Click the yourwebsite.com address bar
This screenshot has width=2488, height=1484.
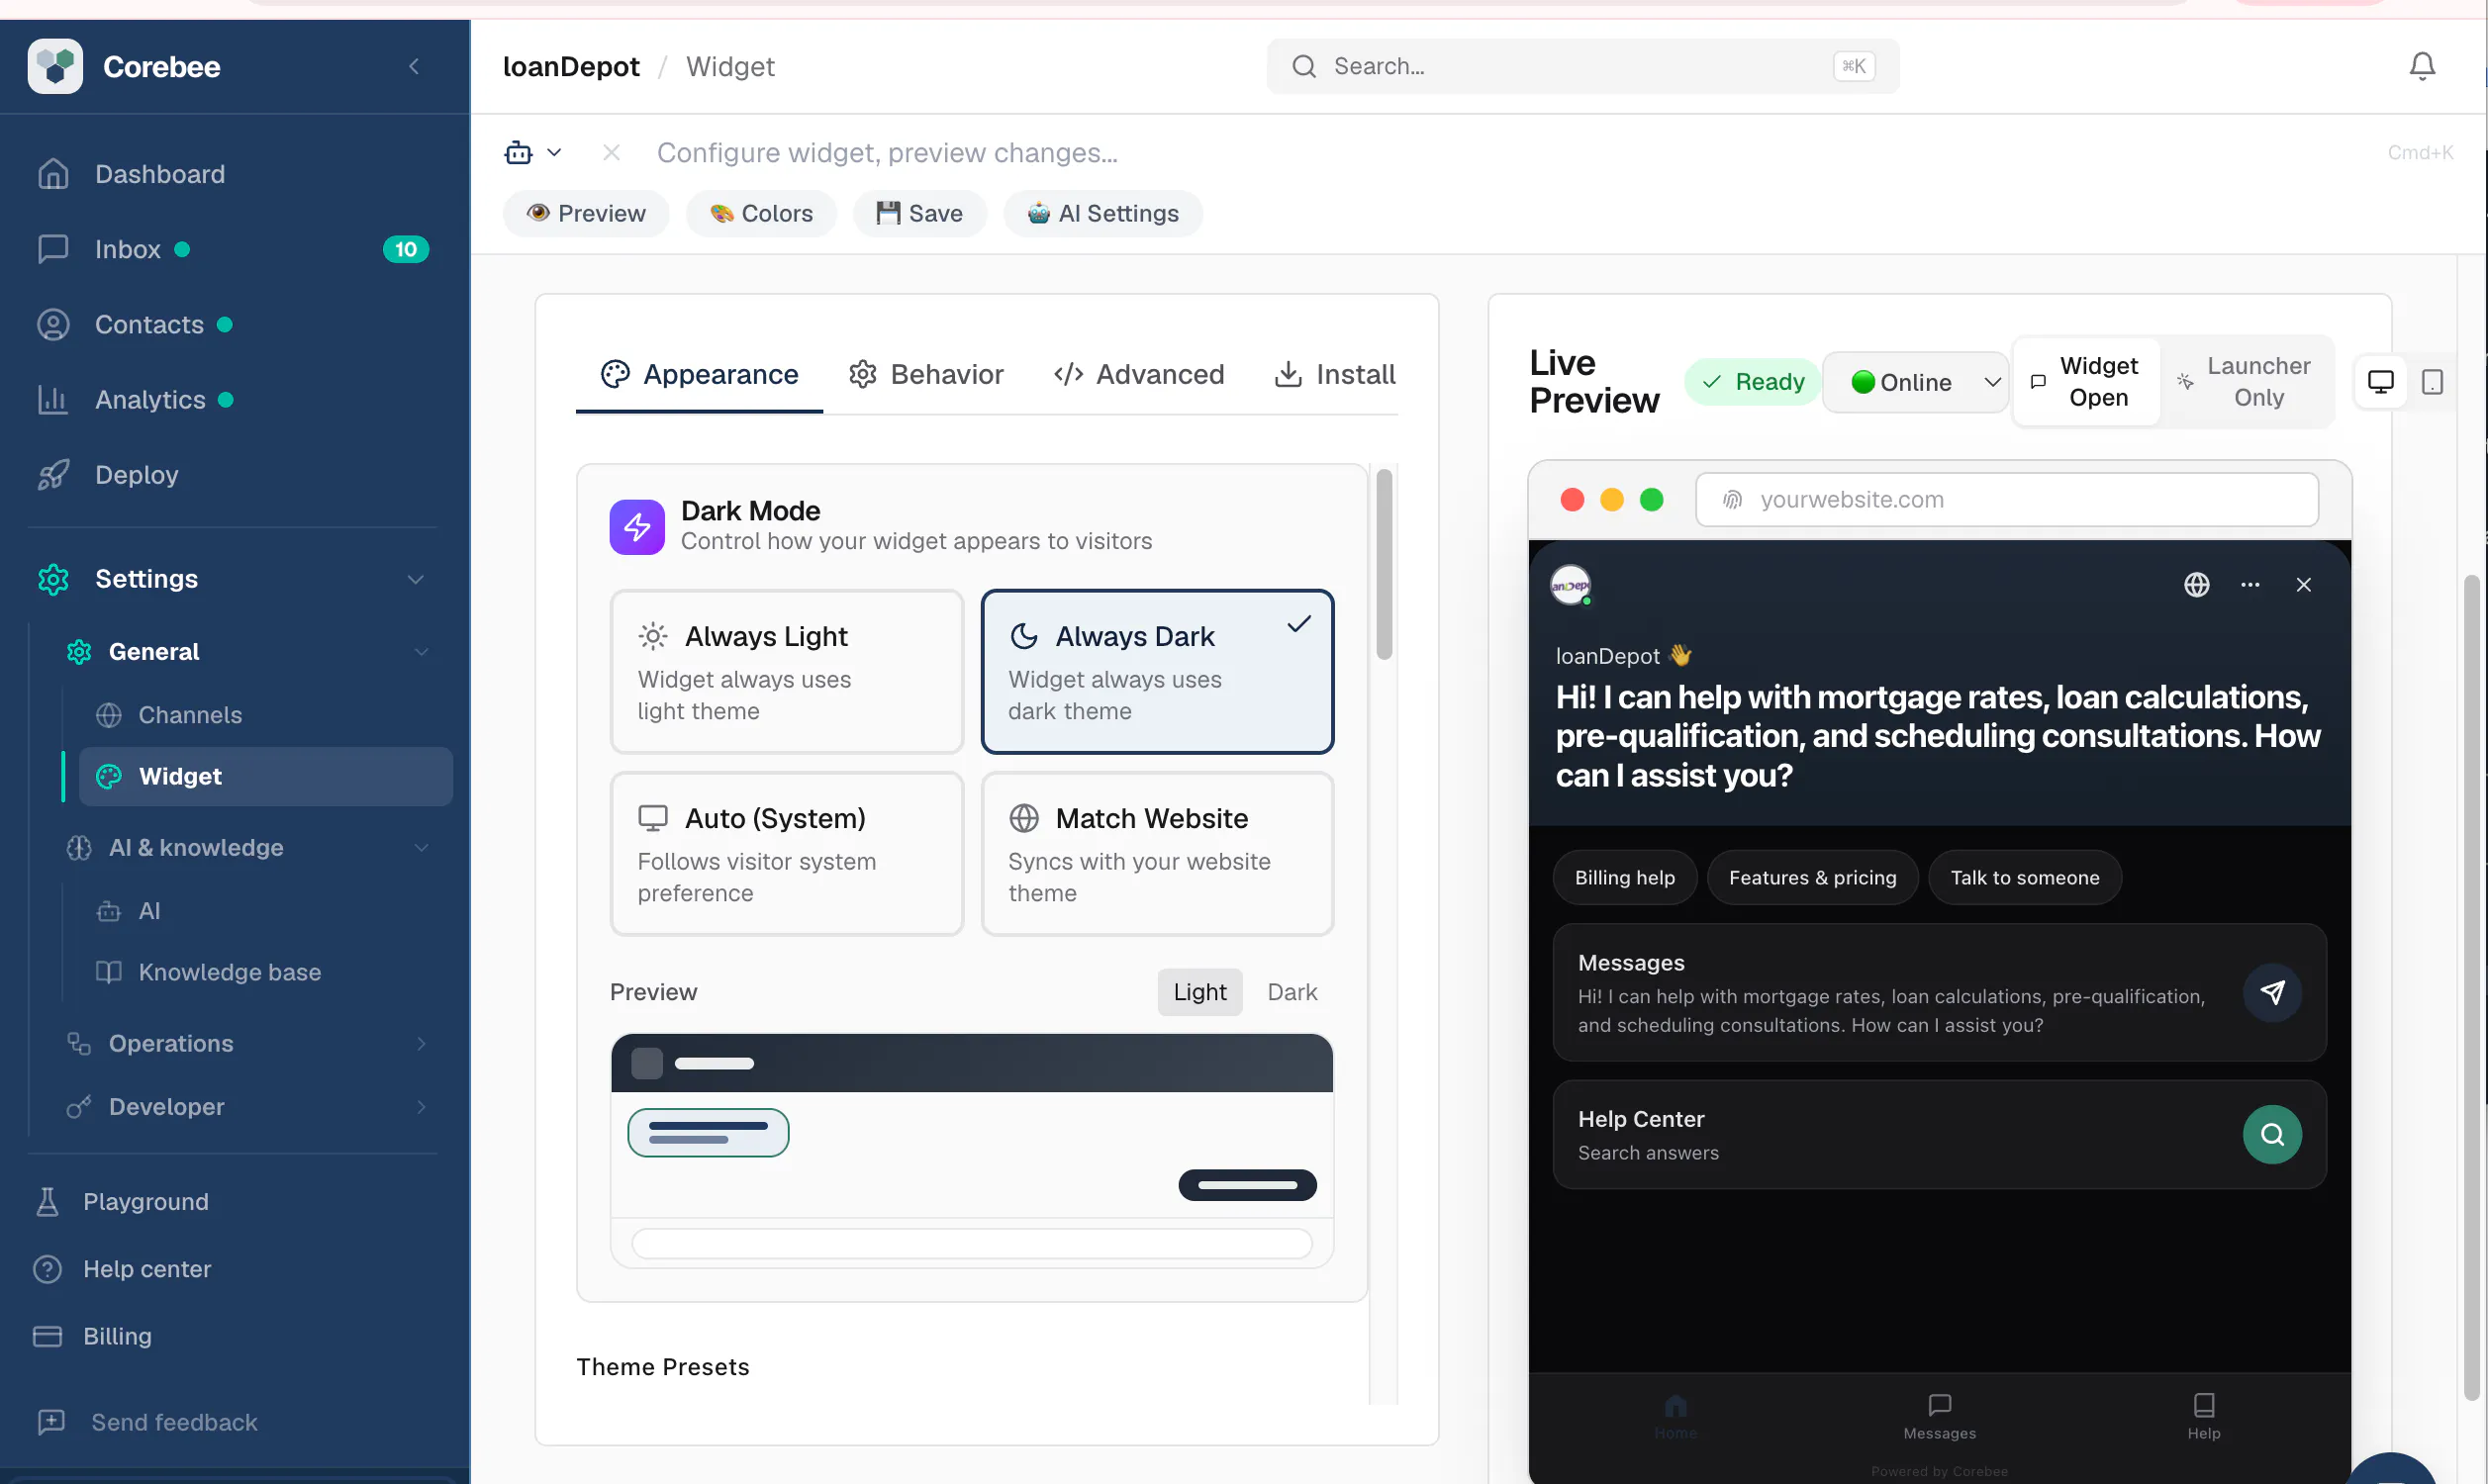[x=2006, y=499]
